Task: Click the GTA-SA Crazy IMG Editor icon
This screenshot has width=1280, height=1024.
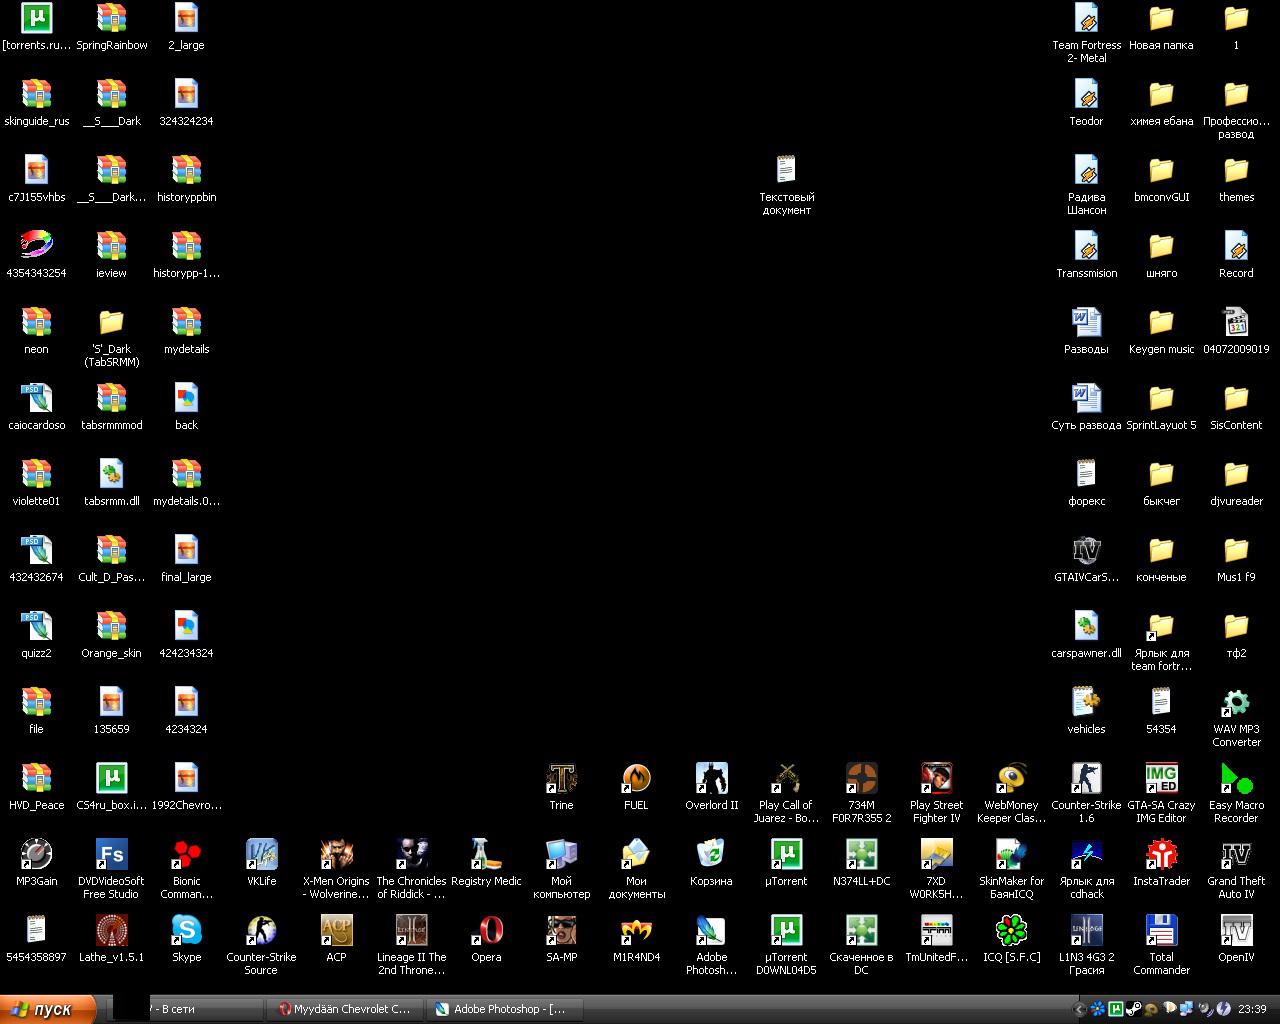Action: 1161,778
